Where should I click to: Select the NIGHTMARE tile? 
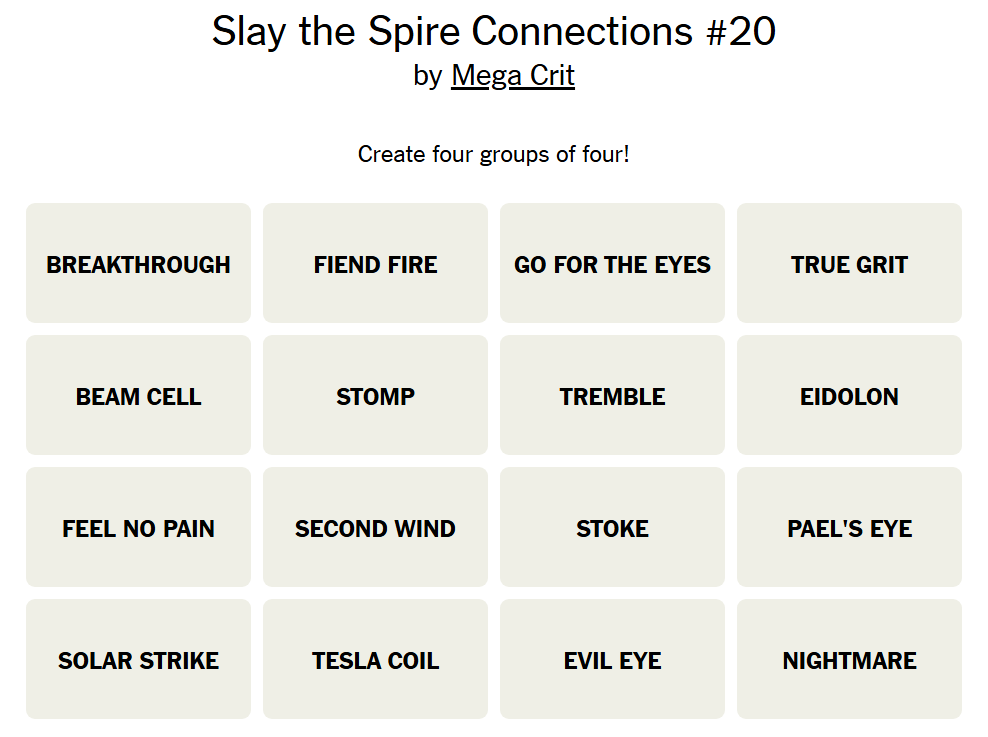849,660
